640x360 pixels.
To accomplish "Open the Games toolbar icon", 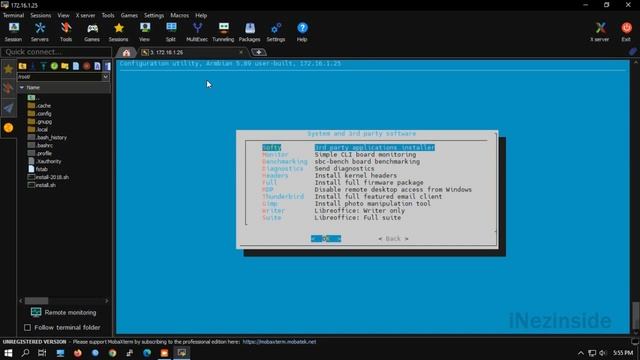I will 92,32.
